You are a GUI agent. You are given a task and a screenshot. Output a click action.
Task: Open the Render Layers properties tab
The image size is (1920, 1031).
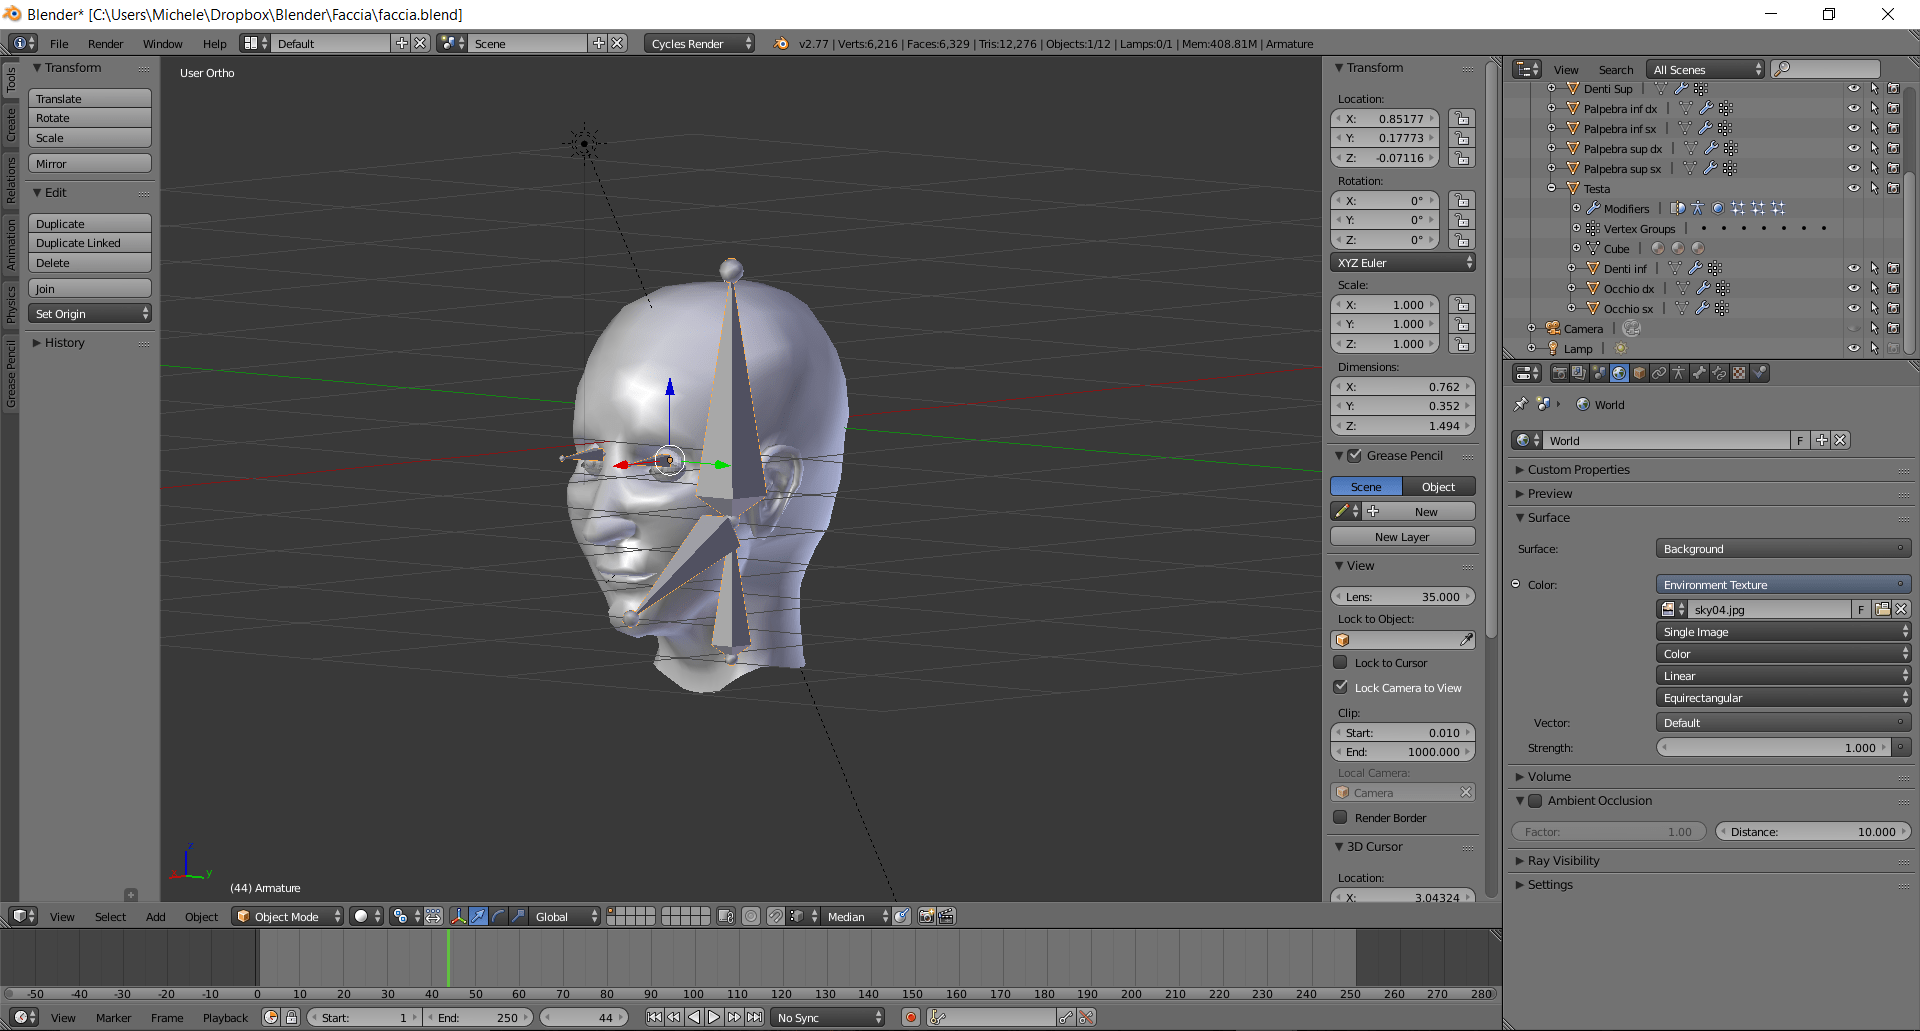tap(1579, 373)
